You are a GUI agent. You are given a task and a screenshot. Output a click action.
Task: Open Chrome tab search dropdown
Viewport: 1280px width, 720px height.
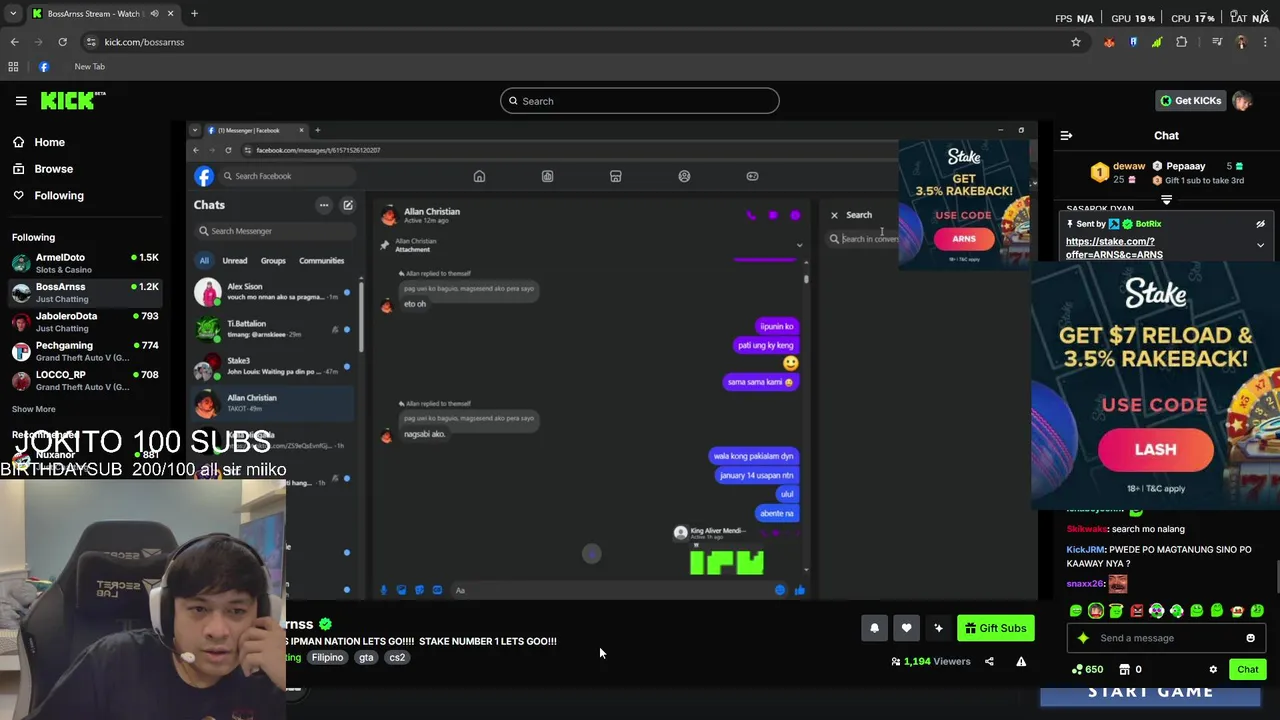click(12, 14)
